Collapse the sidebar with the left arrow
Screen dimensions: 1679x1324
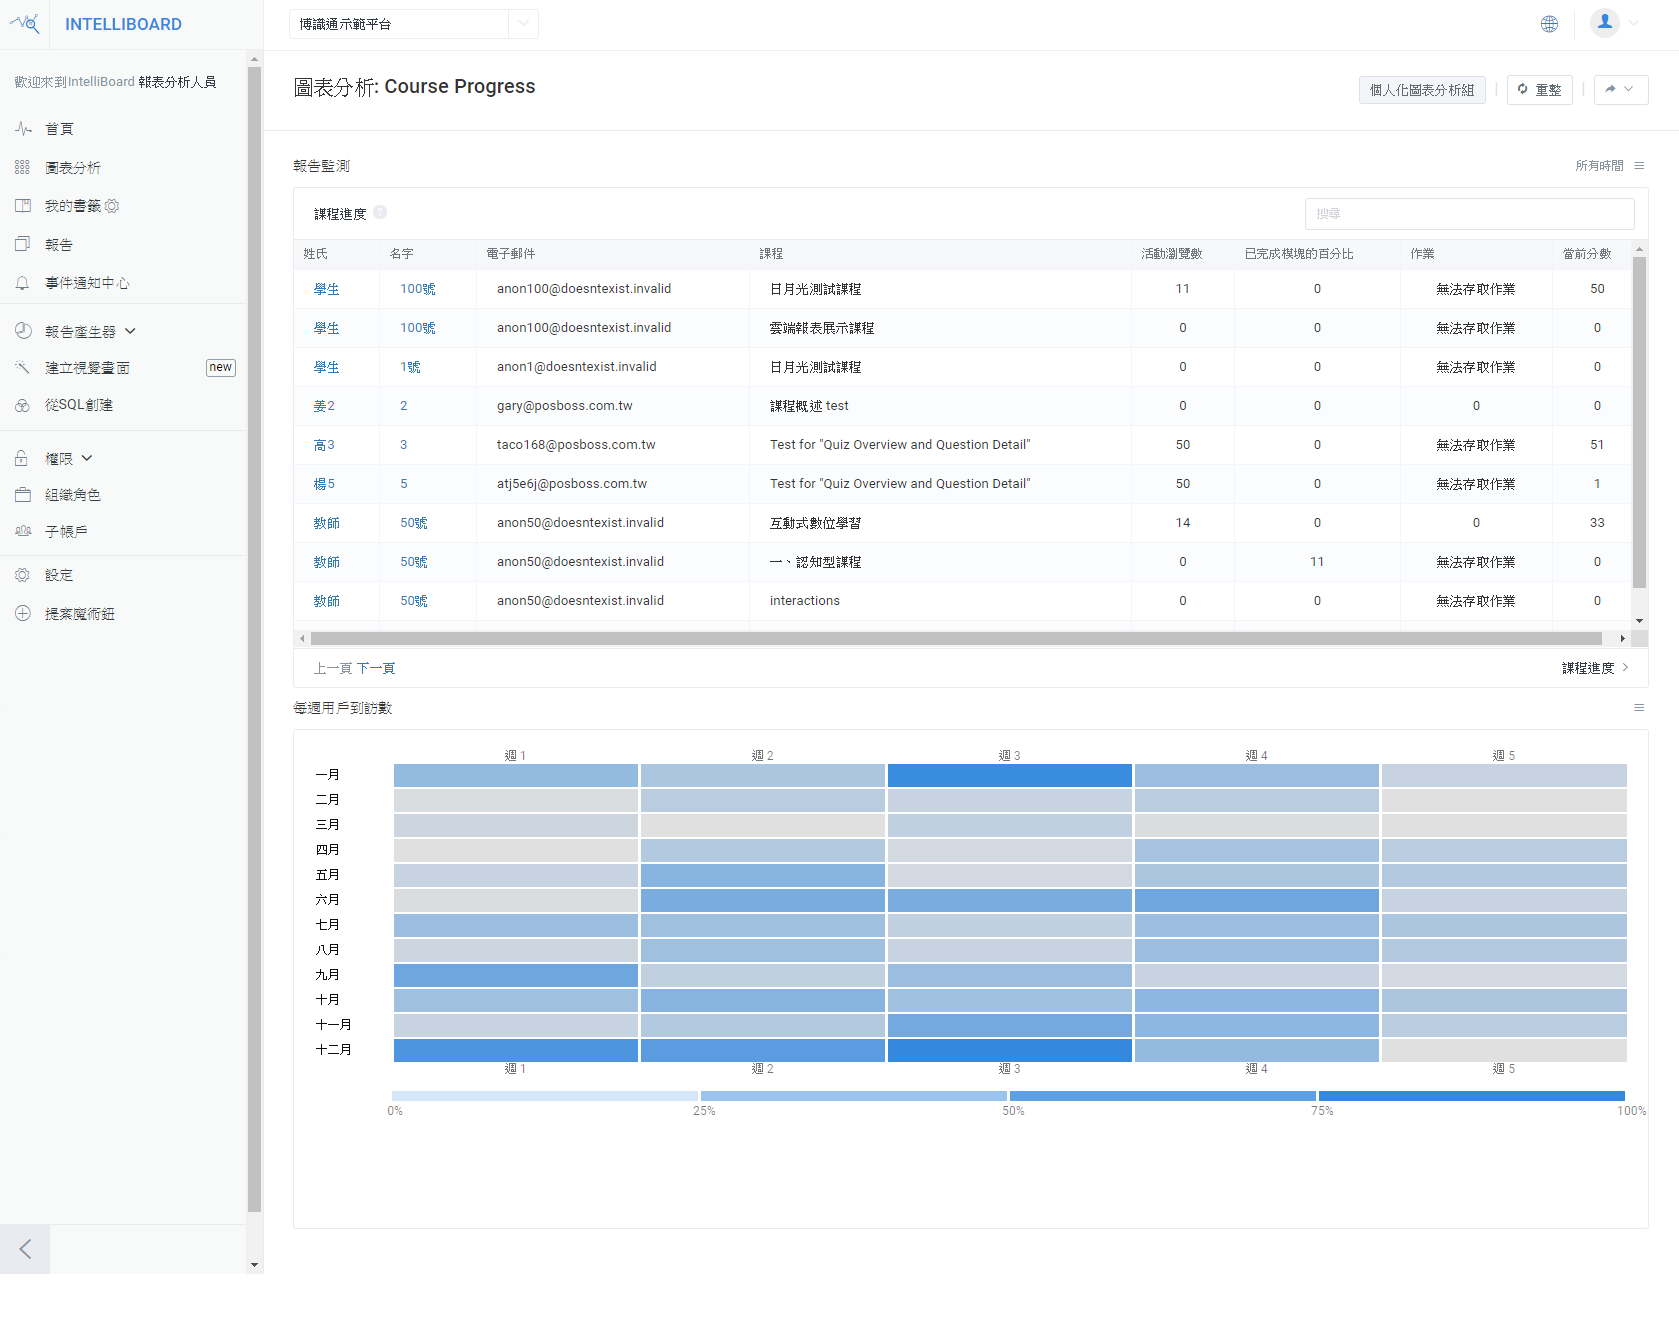pyautogui.click(x=25, y=1249)
